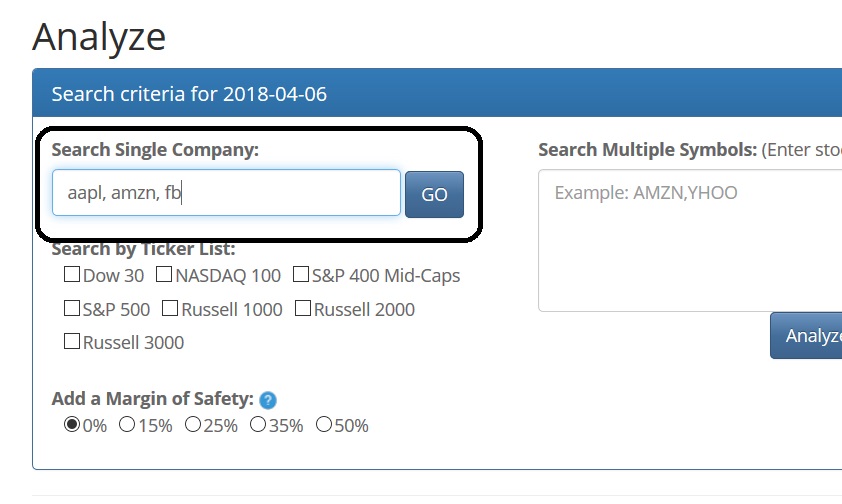The width and height of the screenshot is (842, 504).
Task: Click the Analyze page heading
Action: pyautogui.click(x=99, y=36)
